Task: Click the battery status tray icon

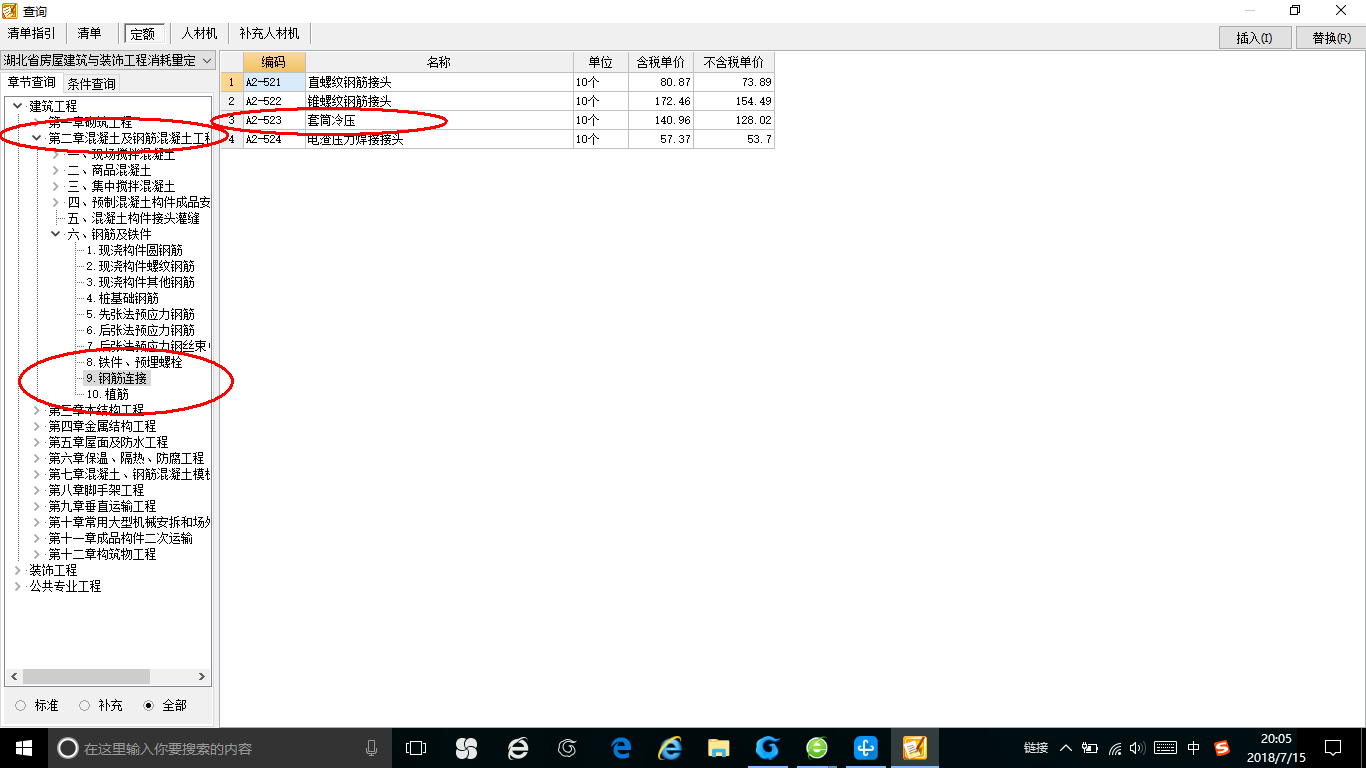Action: 1090,748
